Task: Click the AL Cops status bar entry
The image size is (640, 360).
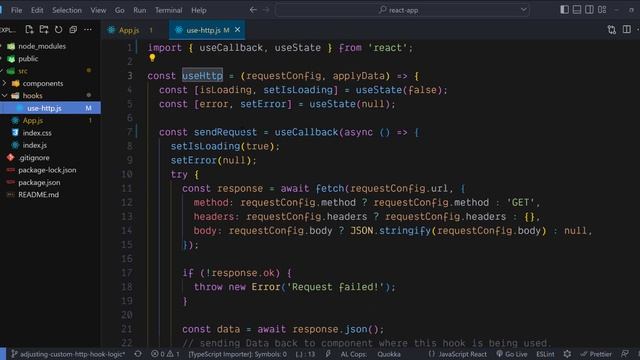Action: (x=353, y=354)
